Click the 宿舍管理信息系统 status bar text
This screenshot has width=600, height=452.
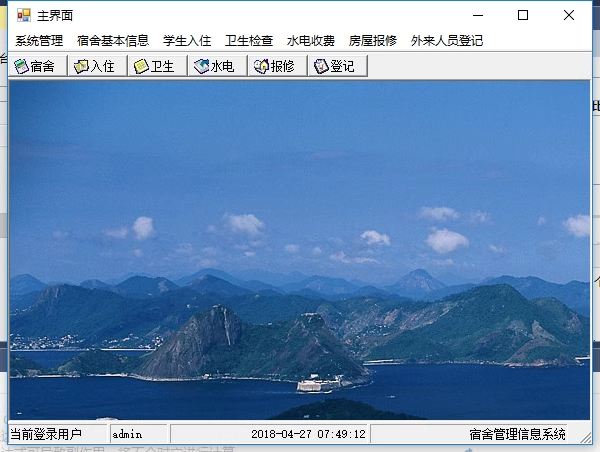[x=517, y=434]
